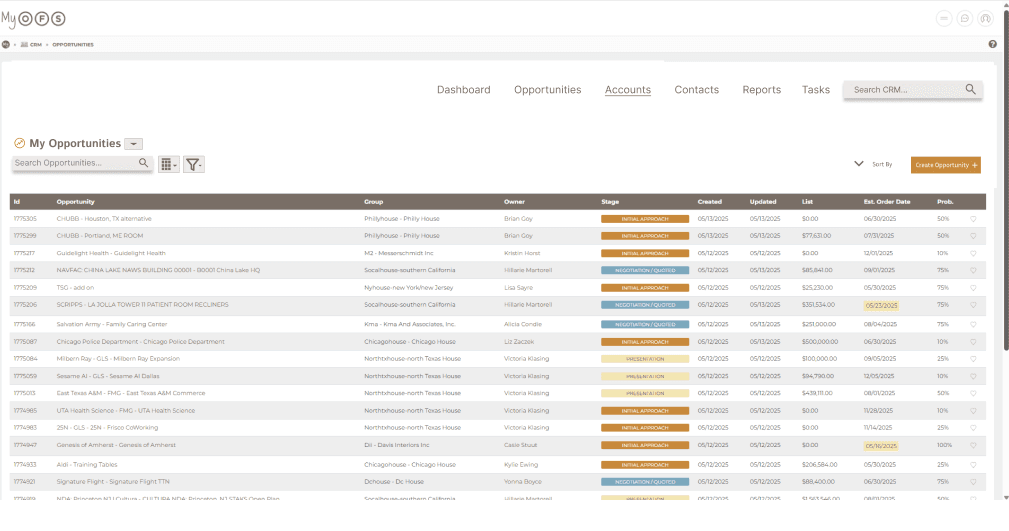1009x531 pixels.
Task: Sort by the Stage column header
Action: [x=610, y=201]
